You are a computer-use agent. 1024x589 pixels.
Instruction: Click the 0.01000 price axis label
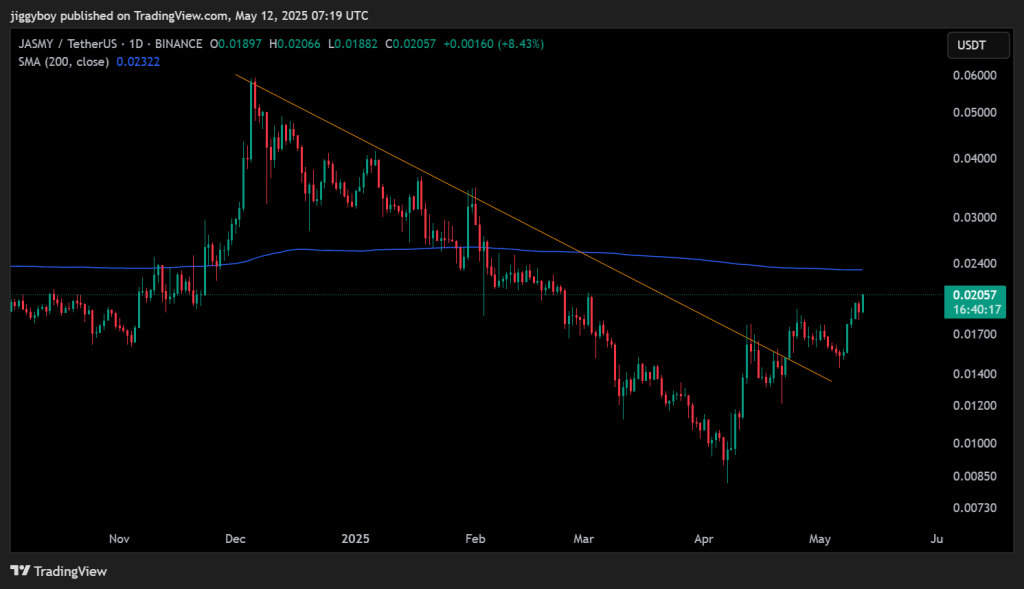click(x=974, y=443)
